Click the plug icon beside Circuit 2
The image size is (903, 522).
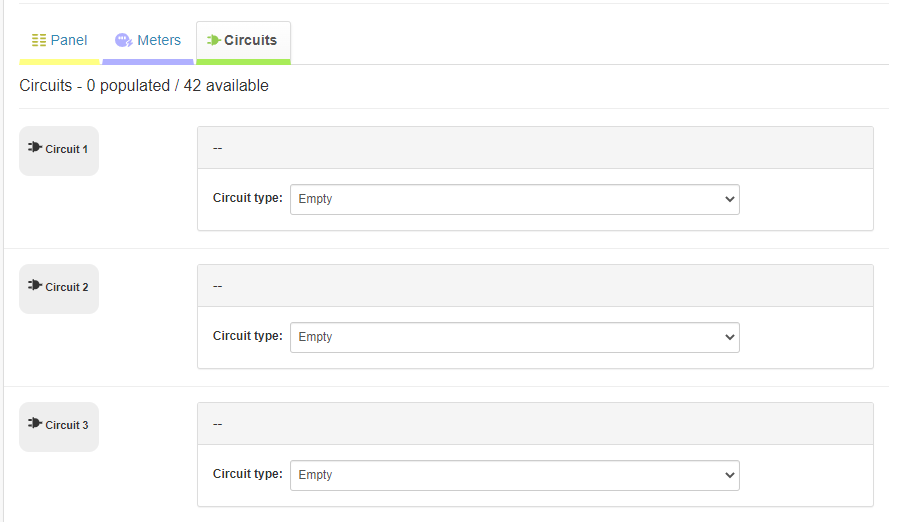click(35, 286)
